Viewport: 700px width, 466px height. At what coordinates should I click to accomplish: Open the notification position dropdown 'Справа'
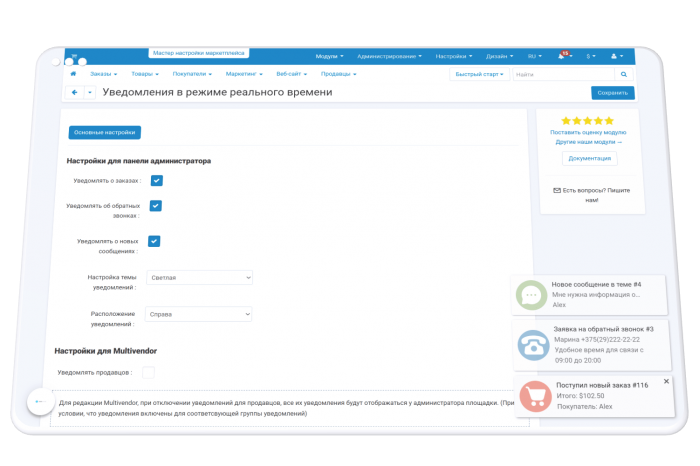(198, 314)
